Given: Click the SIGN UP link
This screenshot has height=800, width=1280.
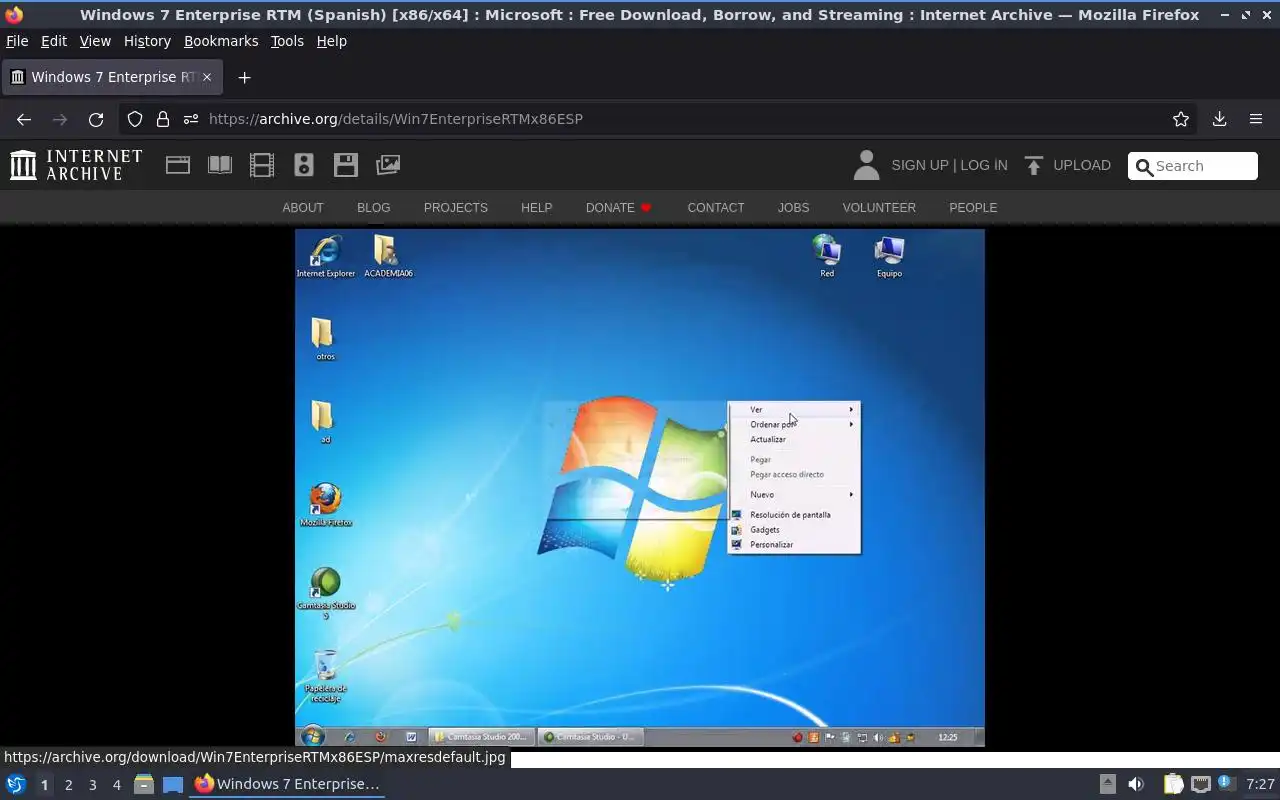Looking at the screenshot, I should pyautogui.click(x=919, y=165).
